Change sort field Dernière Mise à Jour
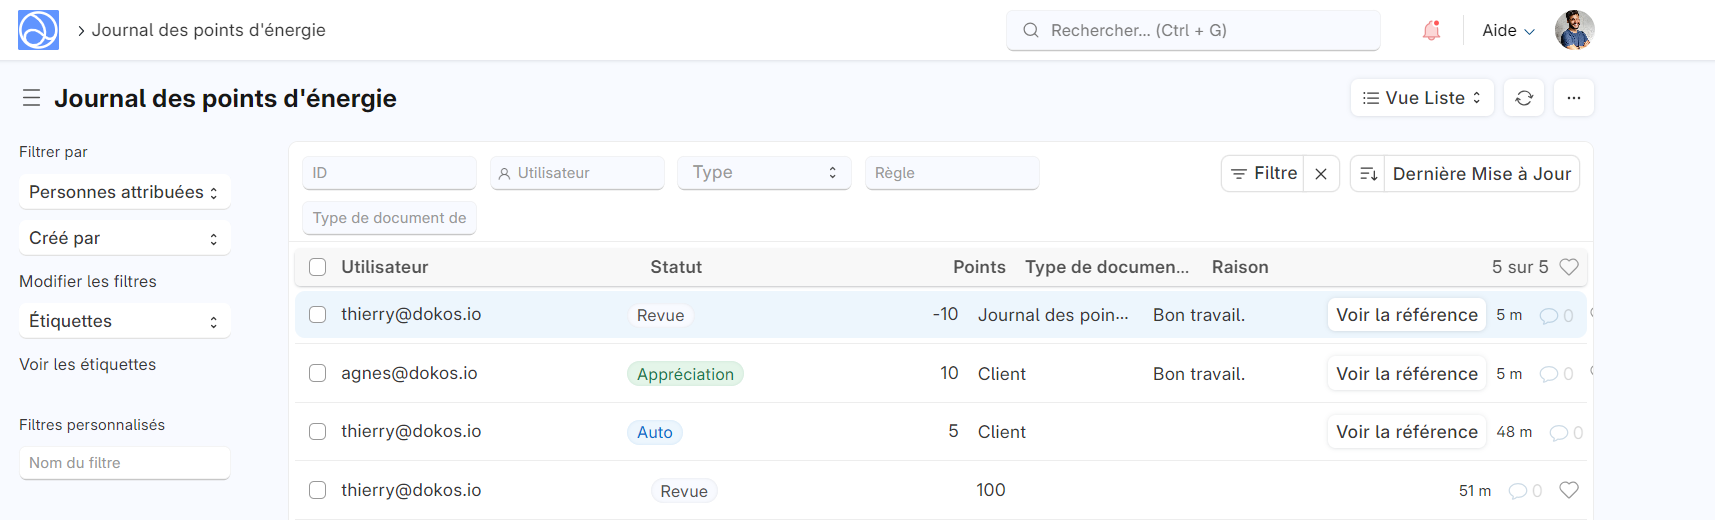Viewport: 1715px width, 520px height. pyautogui.click(x=1482, y=174)
